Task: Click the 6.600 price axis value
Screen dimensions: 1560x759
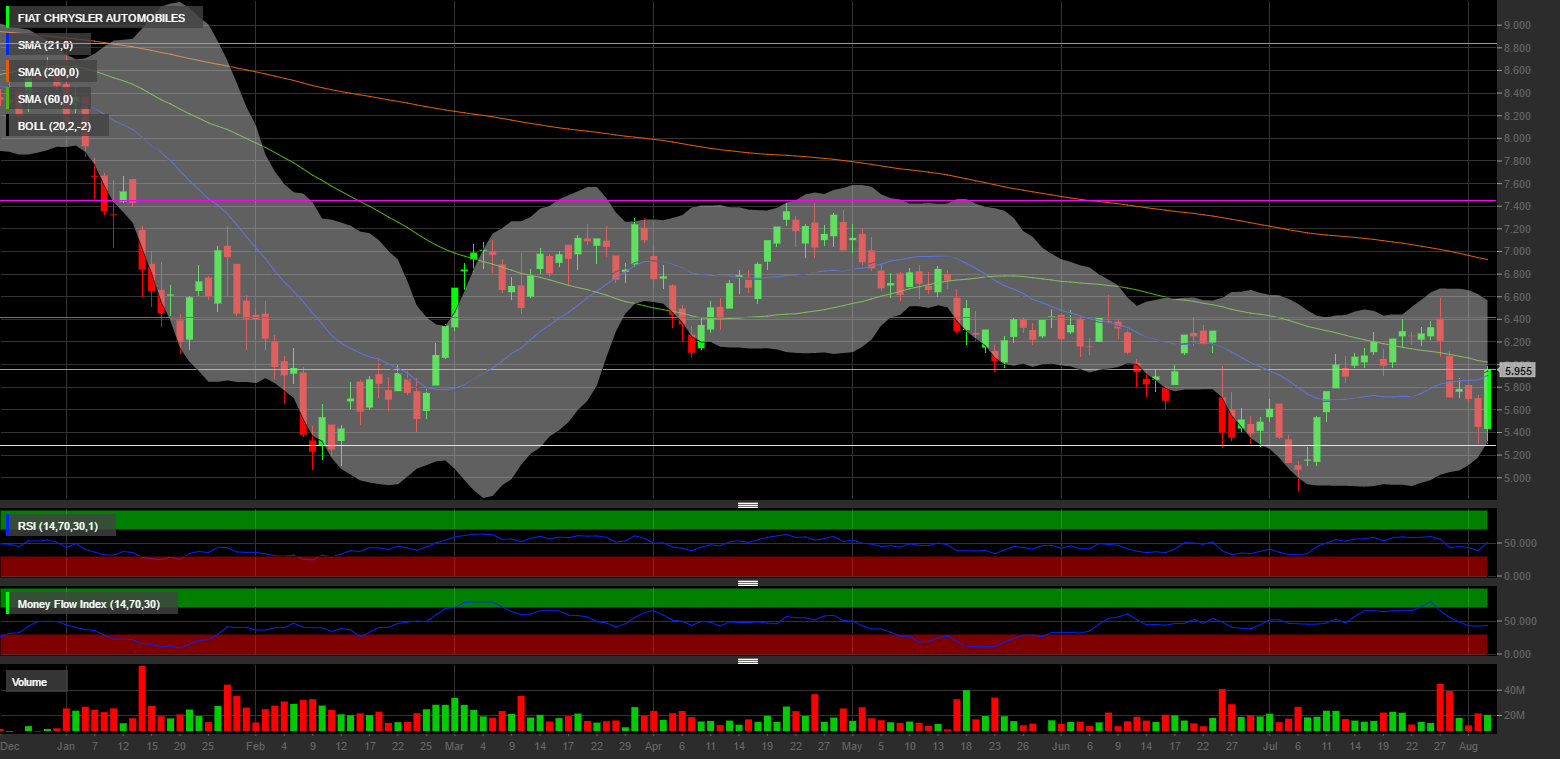Action: pos(1517,297)
